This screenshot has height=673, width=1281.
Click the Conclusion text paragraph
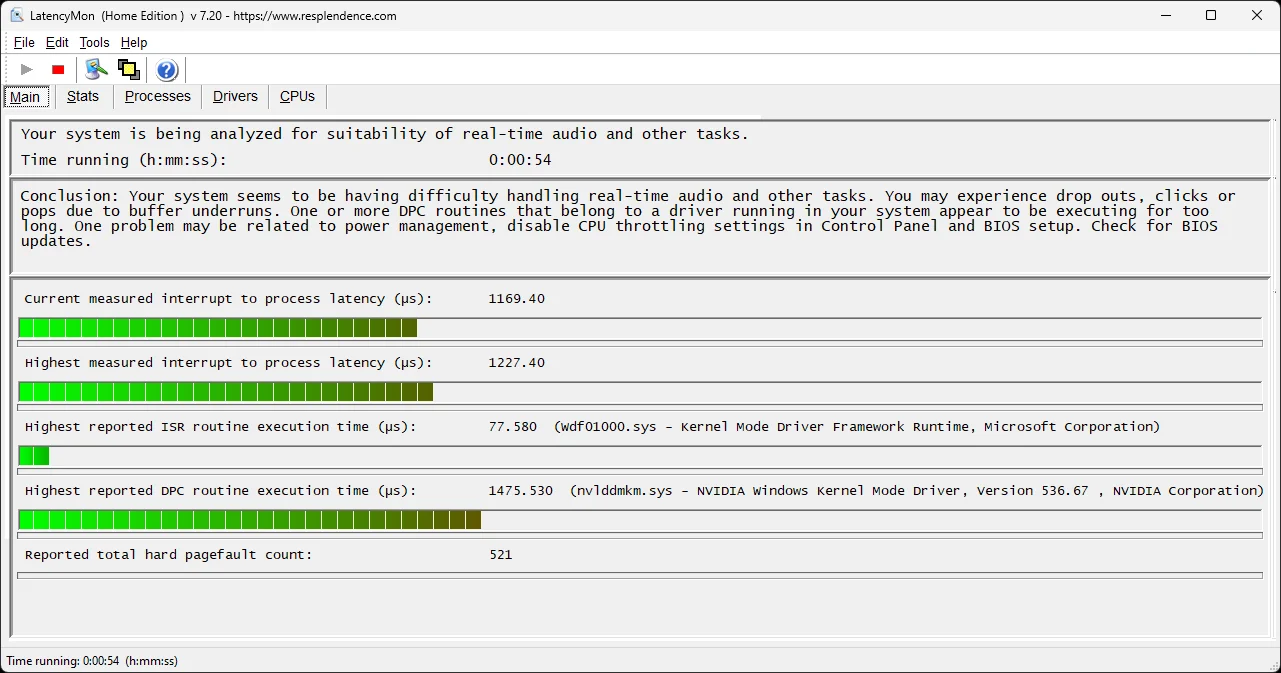(628, 219)
